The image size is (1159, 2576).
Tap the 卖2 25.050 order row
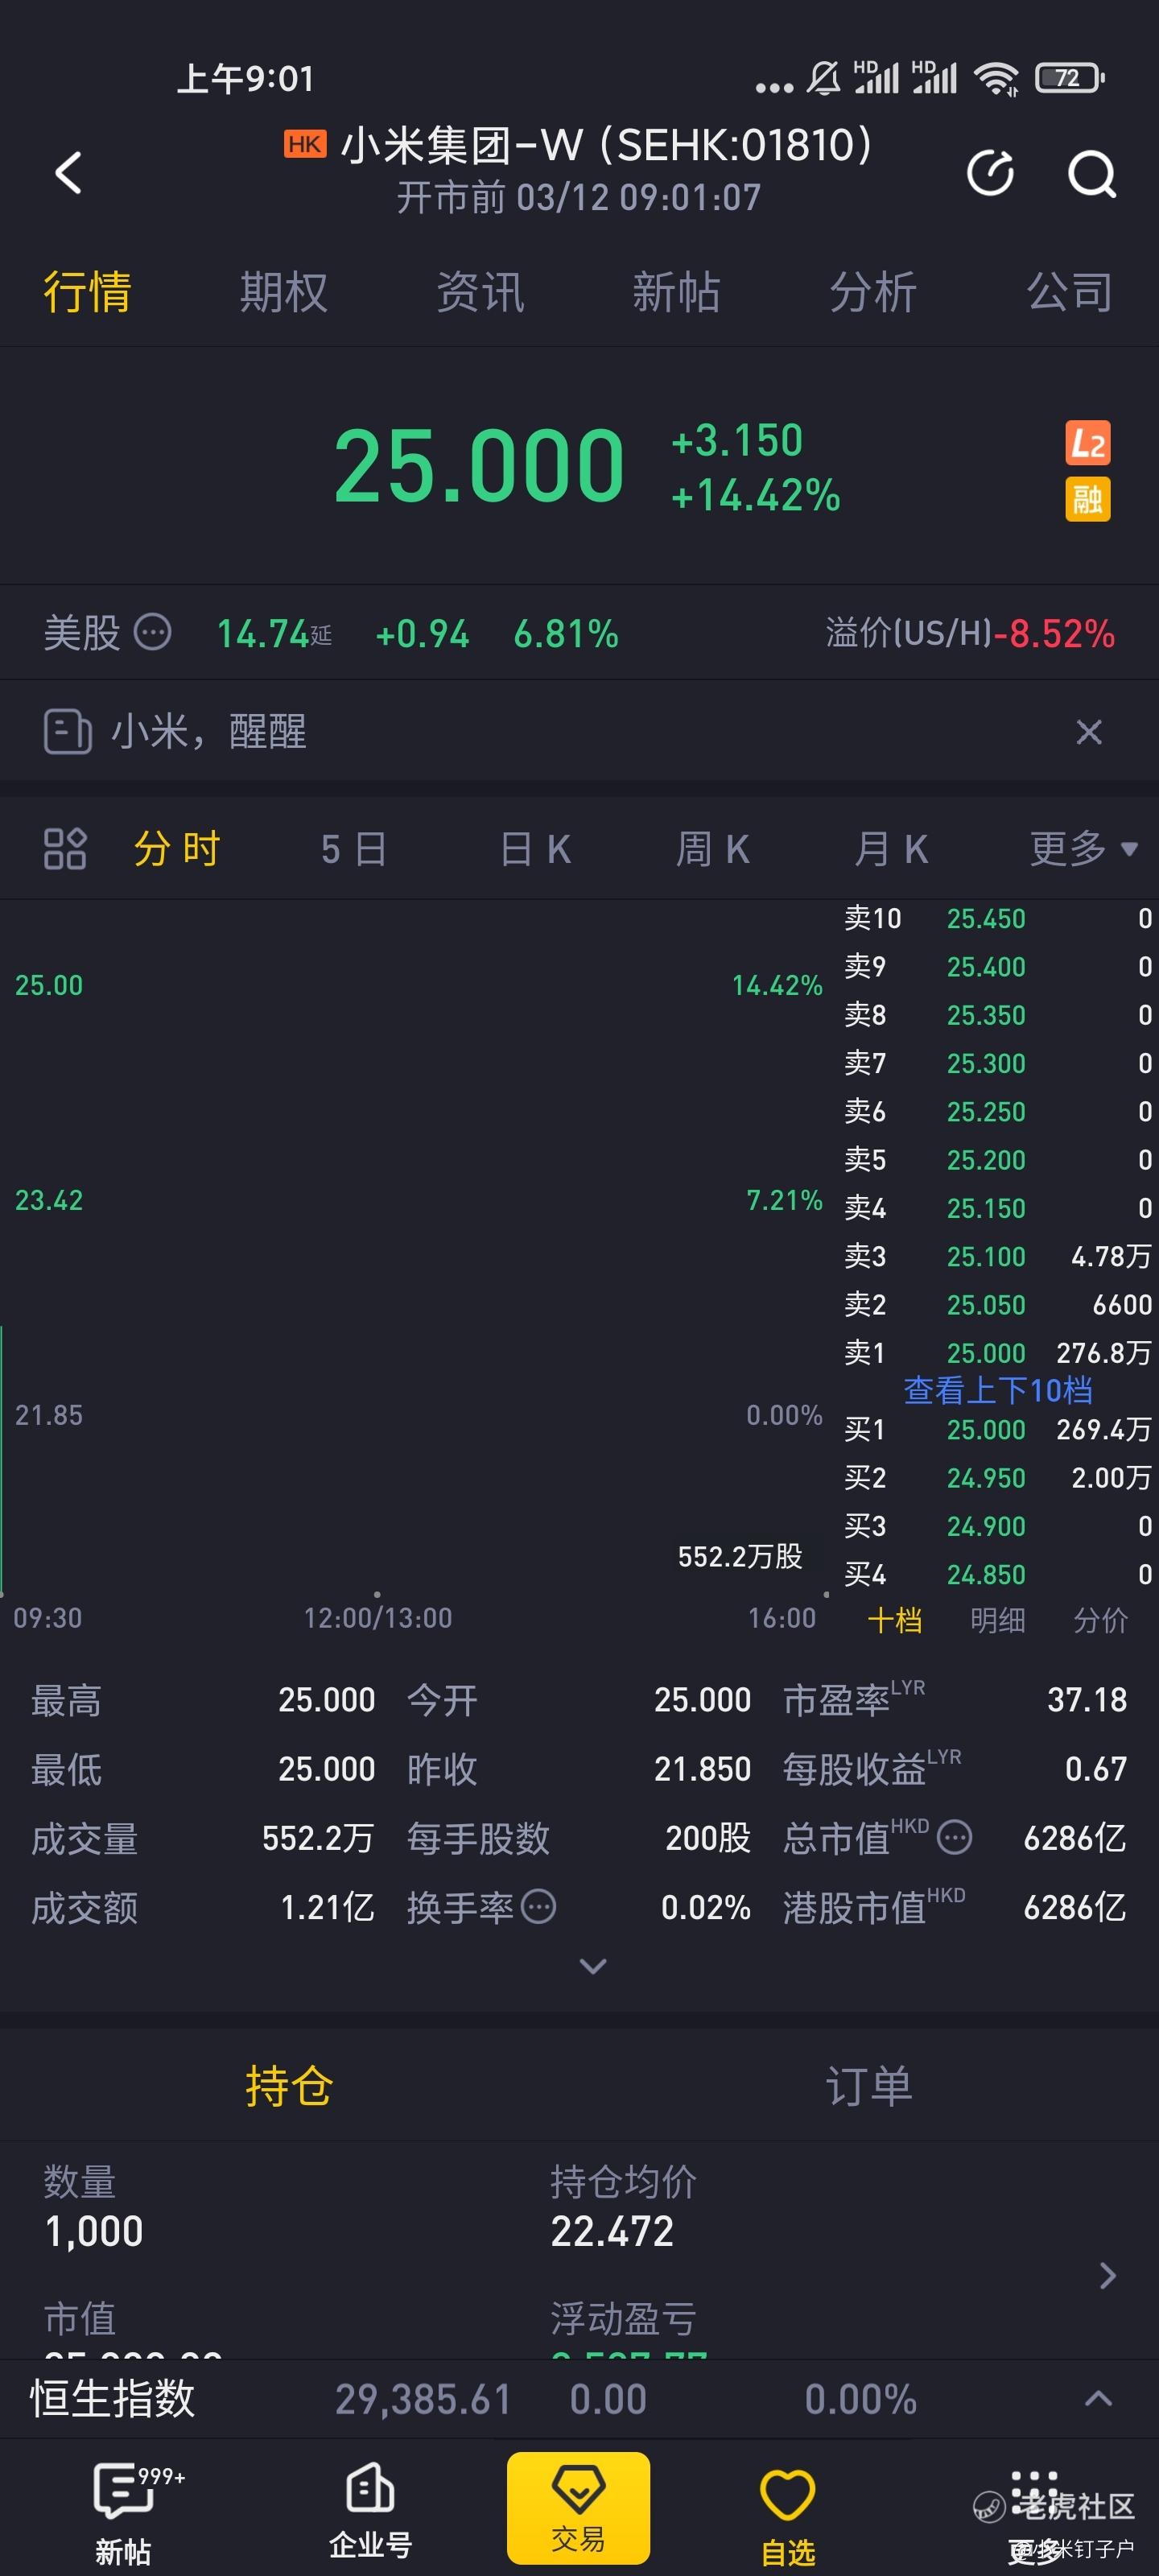coord(998,1305)
